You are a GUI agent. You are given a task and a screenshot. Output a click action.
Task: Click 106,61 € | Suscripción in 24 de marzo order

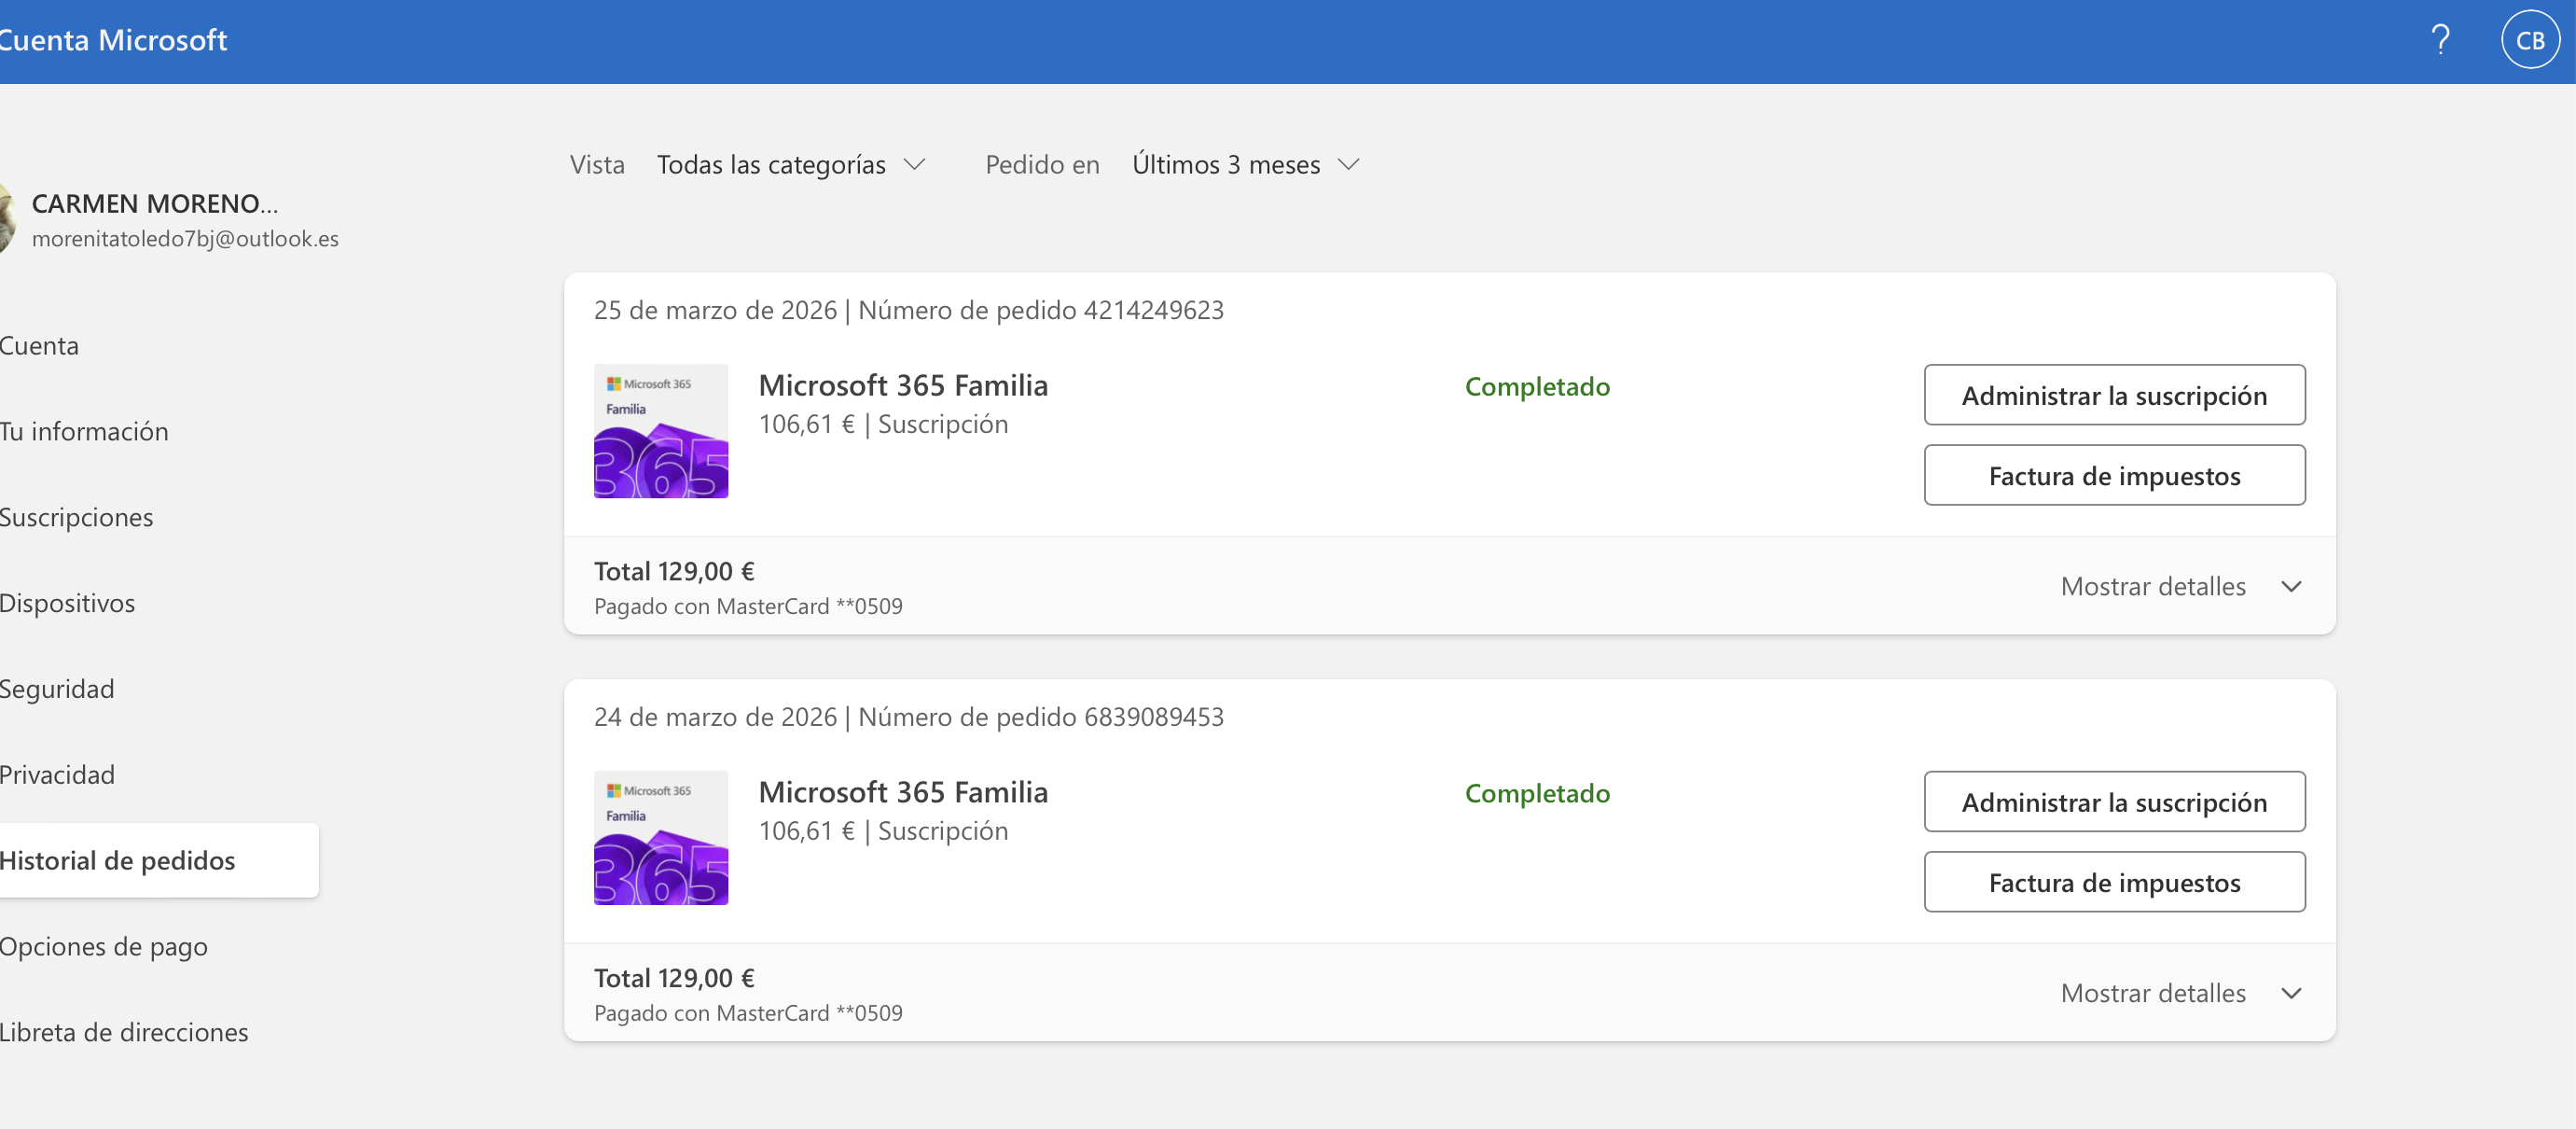(883, 832)
